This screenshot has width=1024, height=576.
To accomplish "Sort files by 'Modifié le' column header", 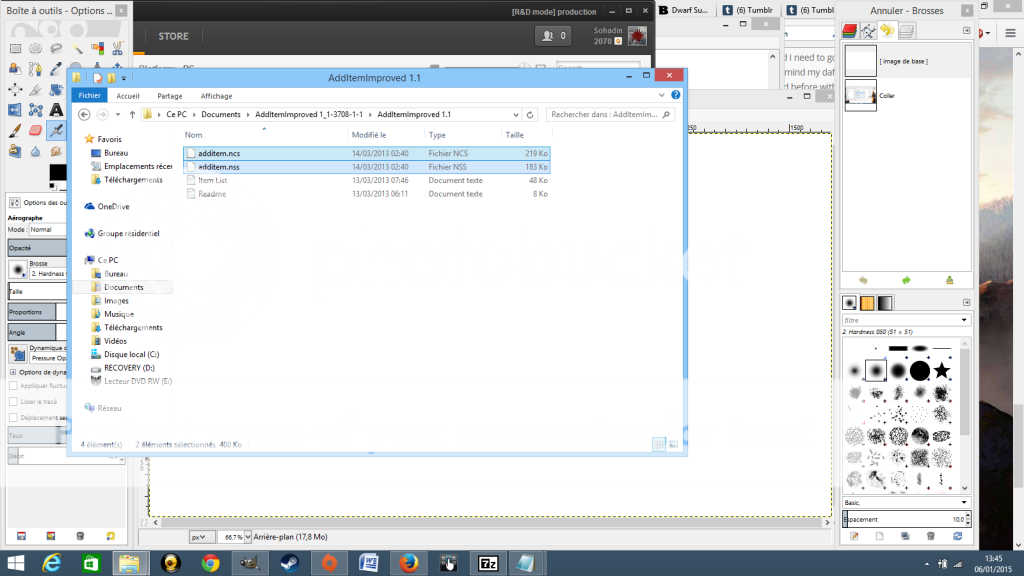I will point(369,134).
